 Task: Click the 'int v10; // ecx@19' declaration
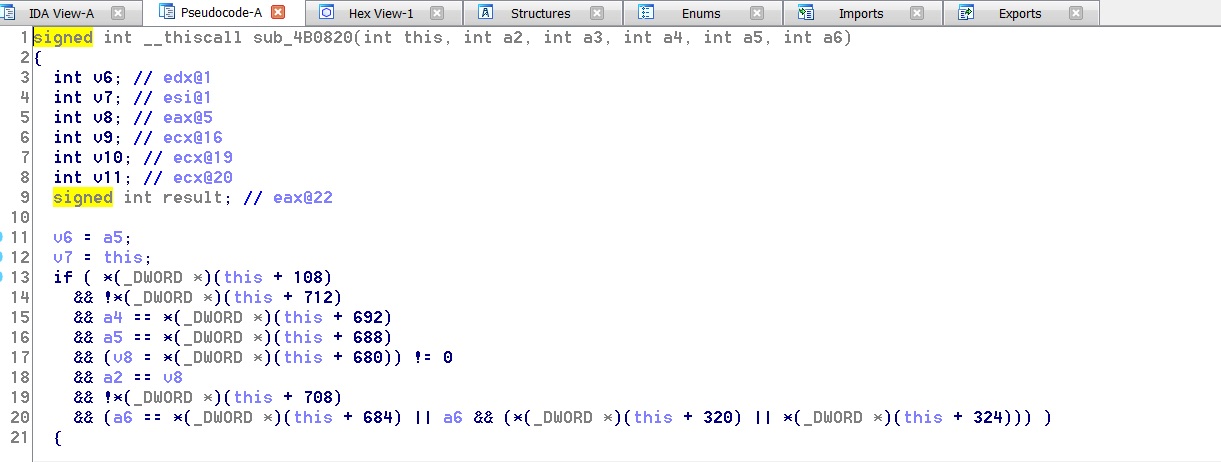143,157
